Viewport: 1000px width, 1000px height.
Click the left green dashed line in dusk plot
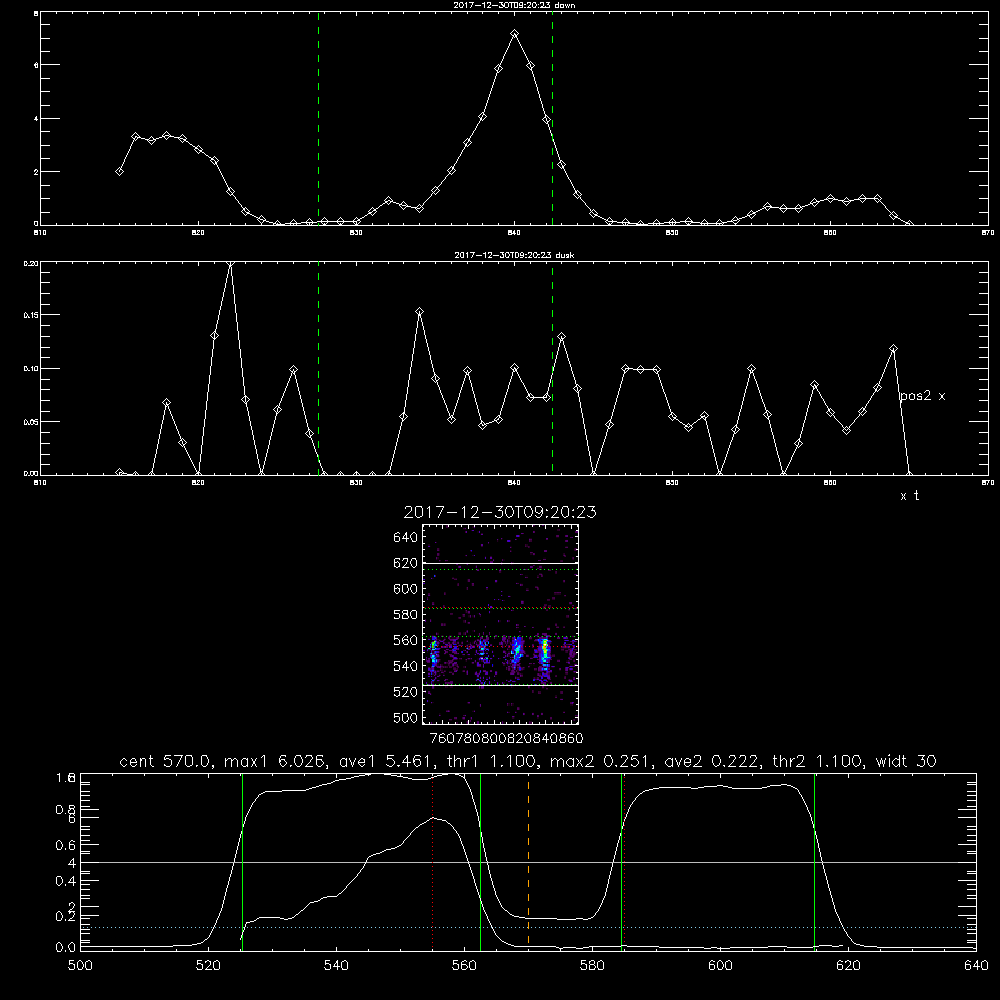pos(318,369)
